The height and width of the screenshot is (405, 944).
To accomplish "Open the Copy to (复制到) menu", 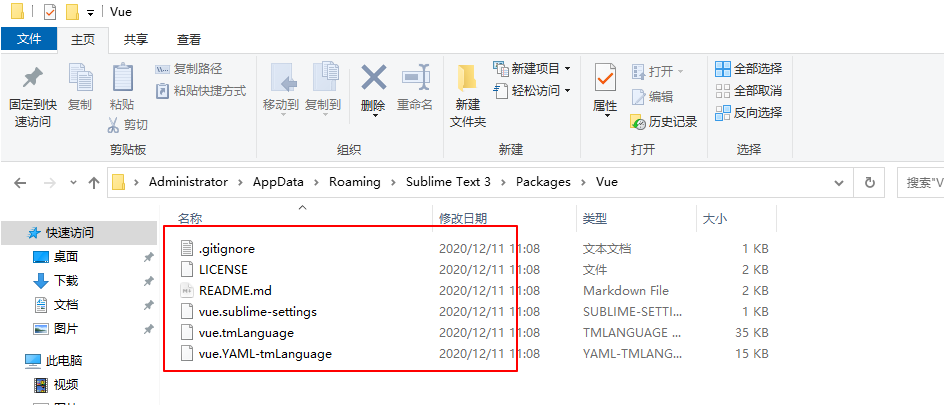I will [323, 90].
